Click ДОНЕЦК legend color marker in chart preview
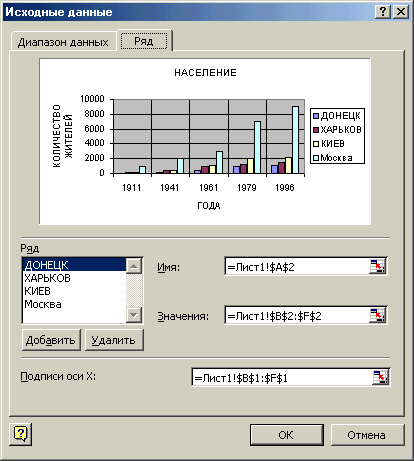The width and height of the screenshot is (414, 461). tap(316, 116)
